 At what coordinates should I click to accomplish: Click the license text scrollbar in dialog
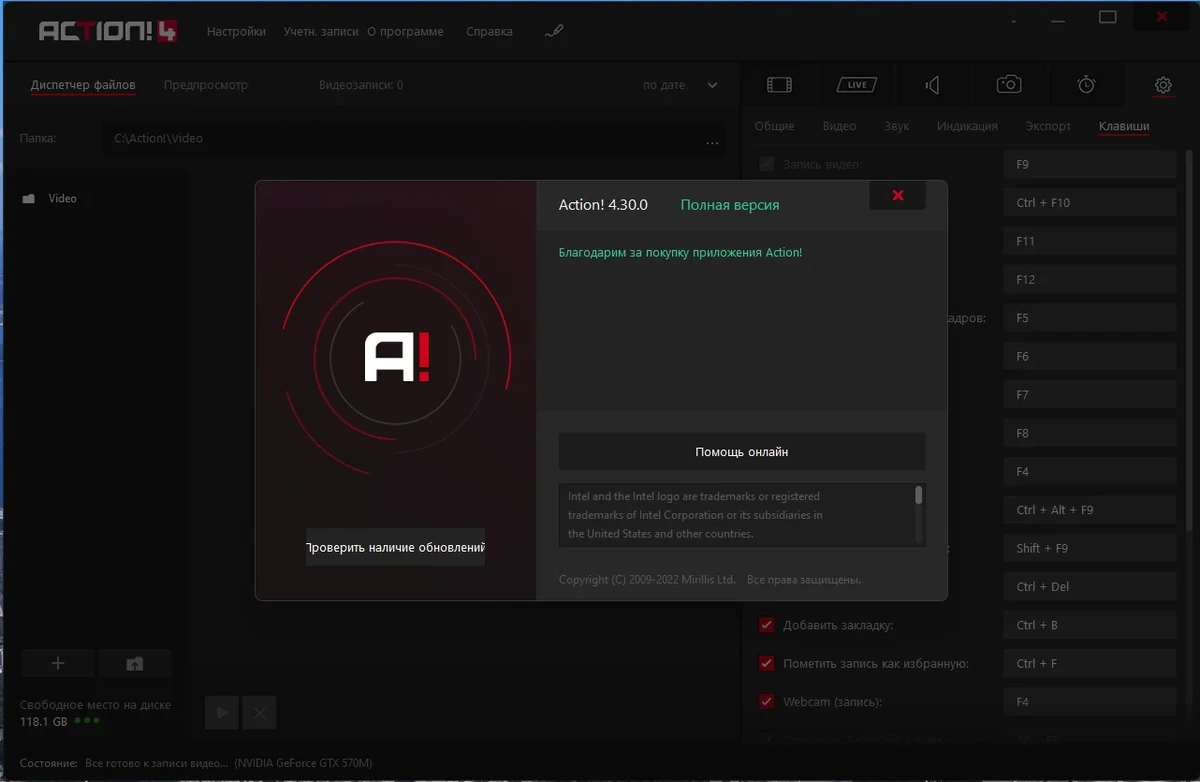[x=919, y=495]
